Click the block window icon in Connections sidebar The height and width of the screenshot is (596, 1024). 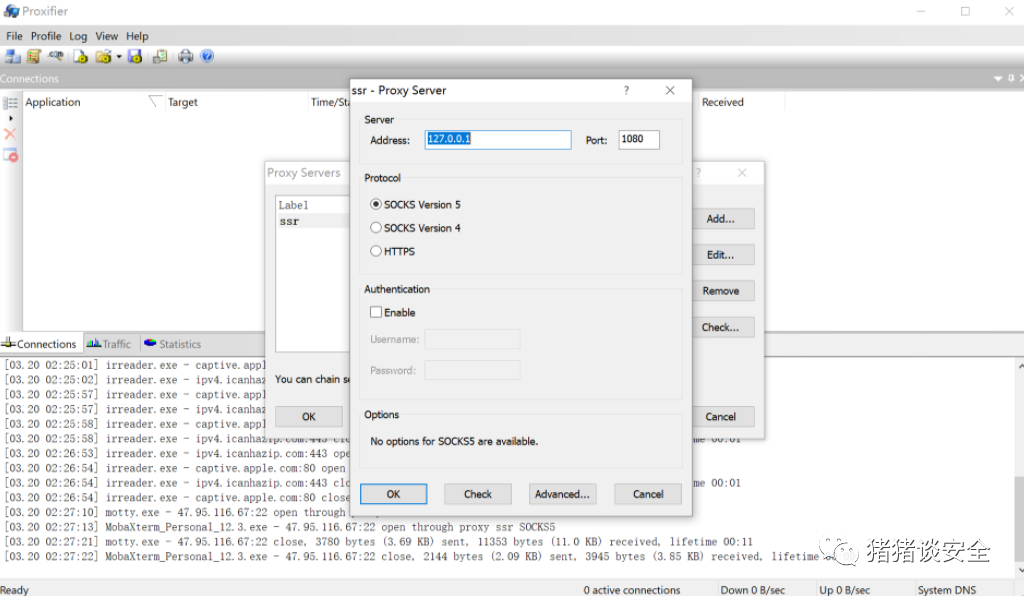10,155
